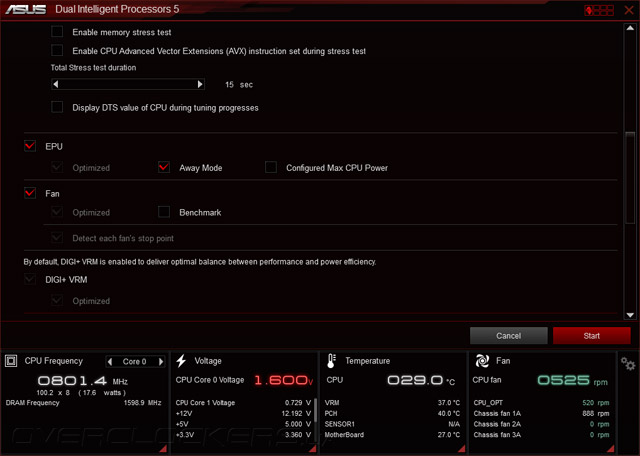Click the Fan panel spinner icon

tap(482, 361)
